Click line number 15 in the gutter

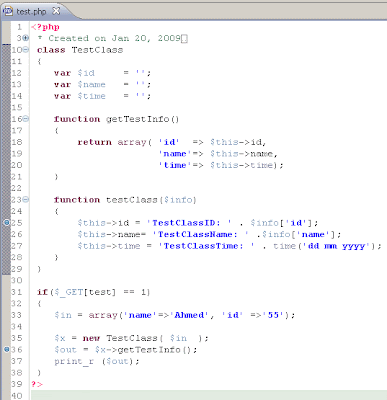pyautogui.click(x=17, y=108)
